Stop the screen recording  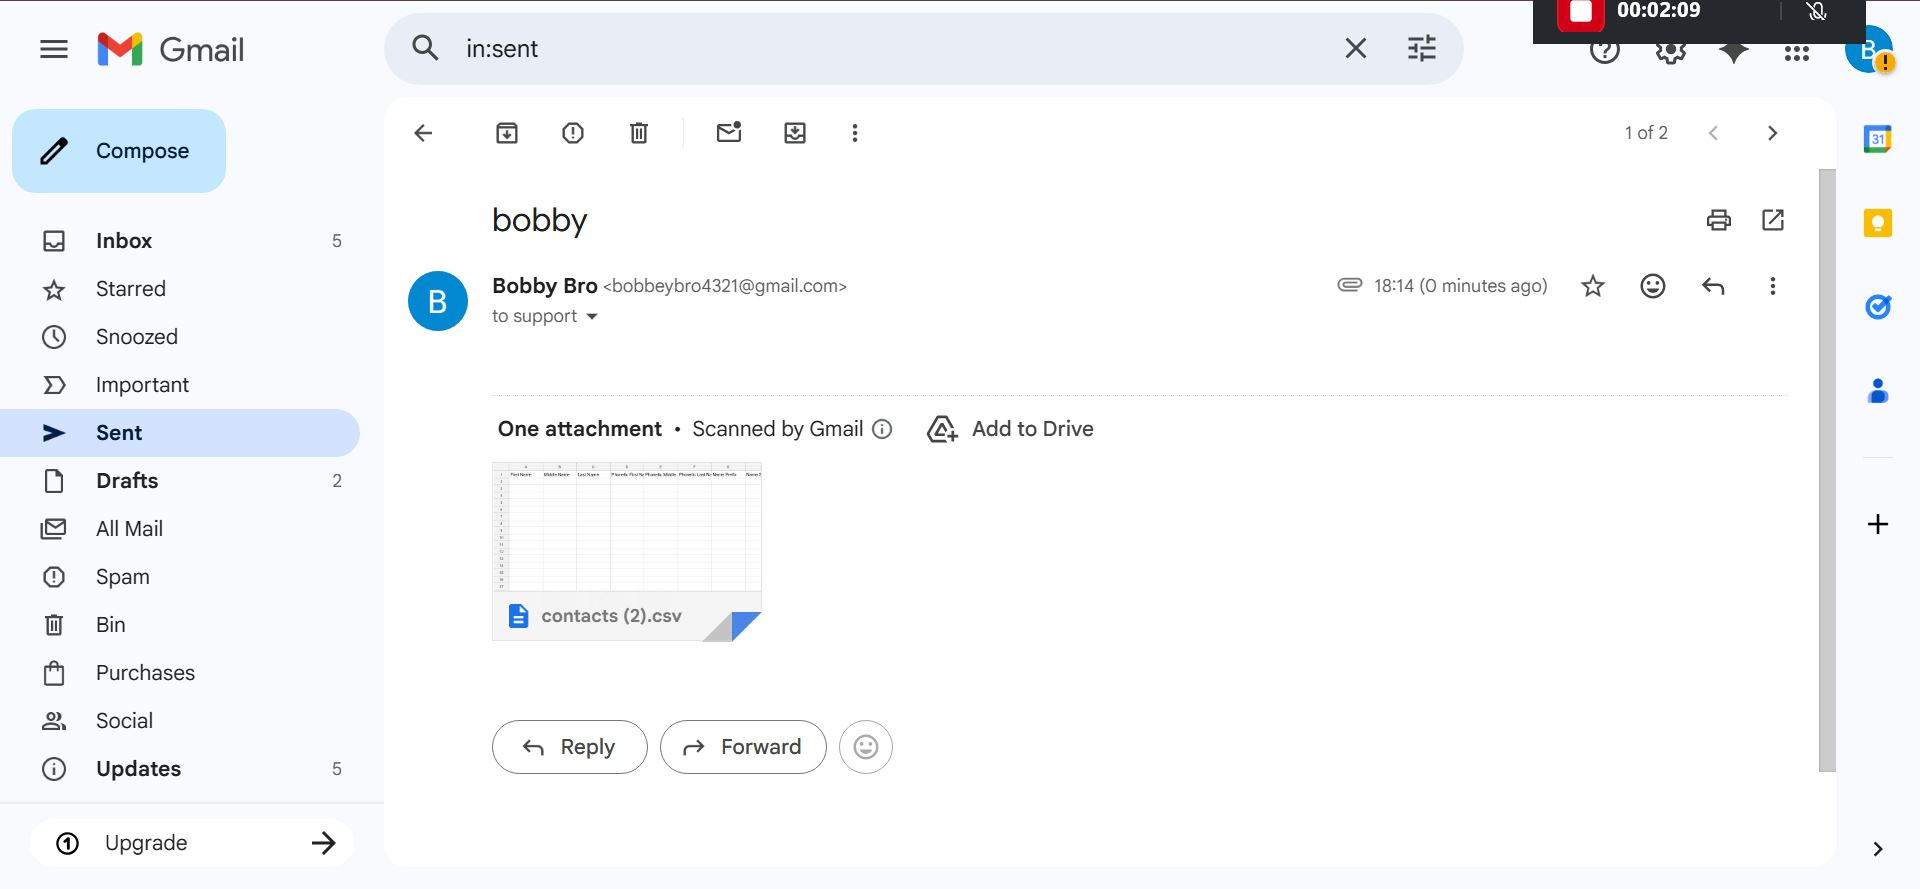pos(1580,12)
